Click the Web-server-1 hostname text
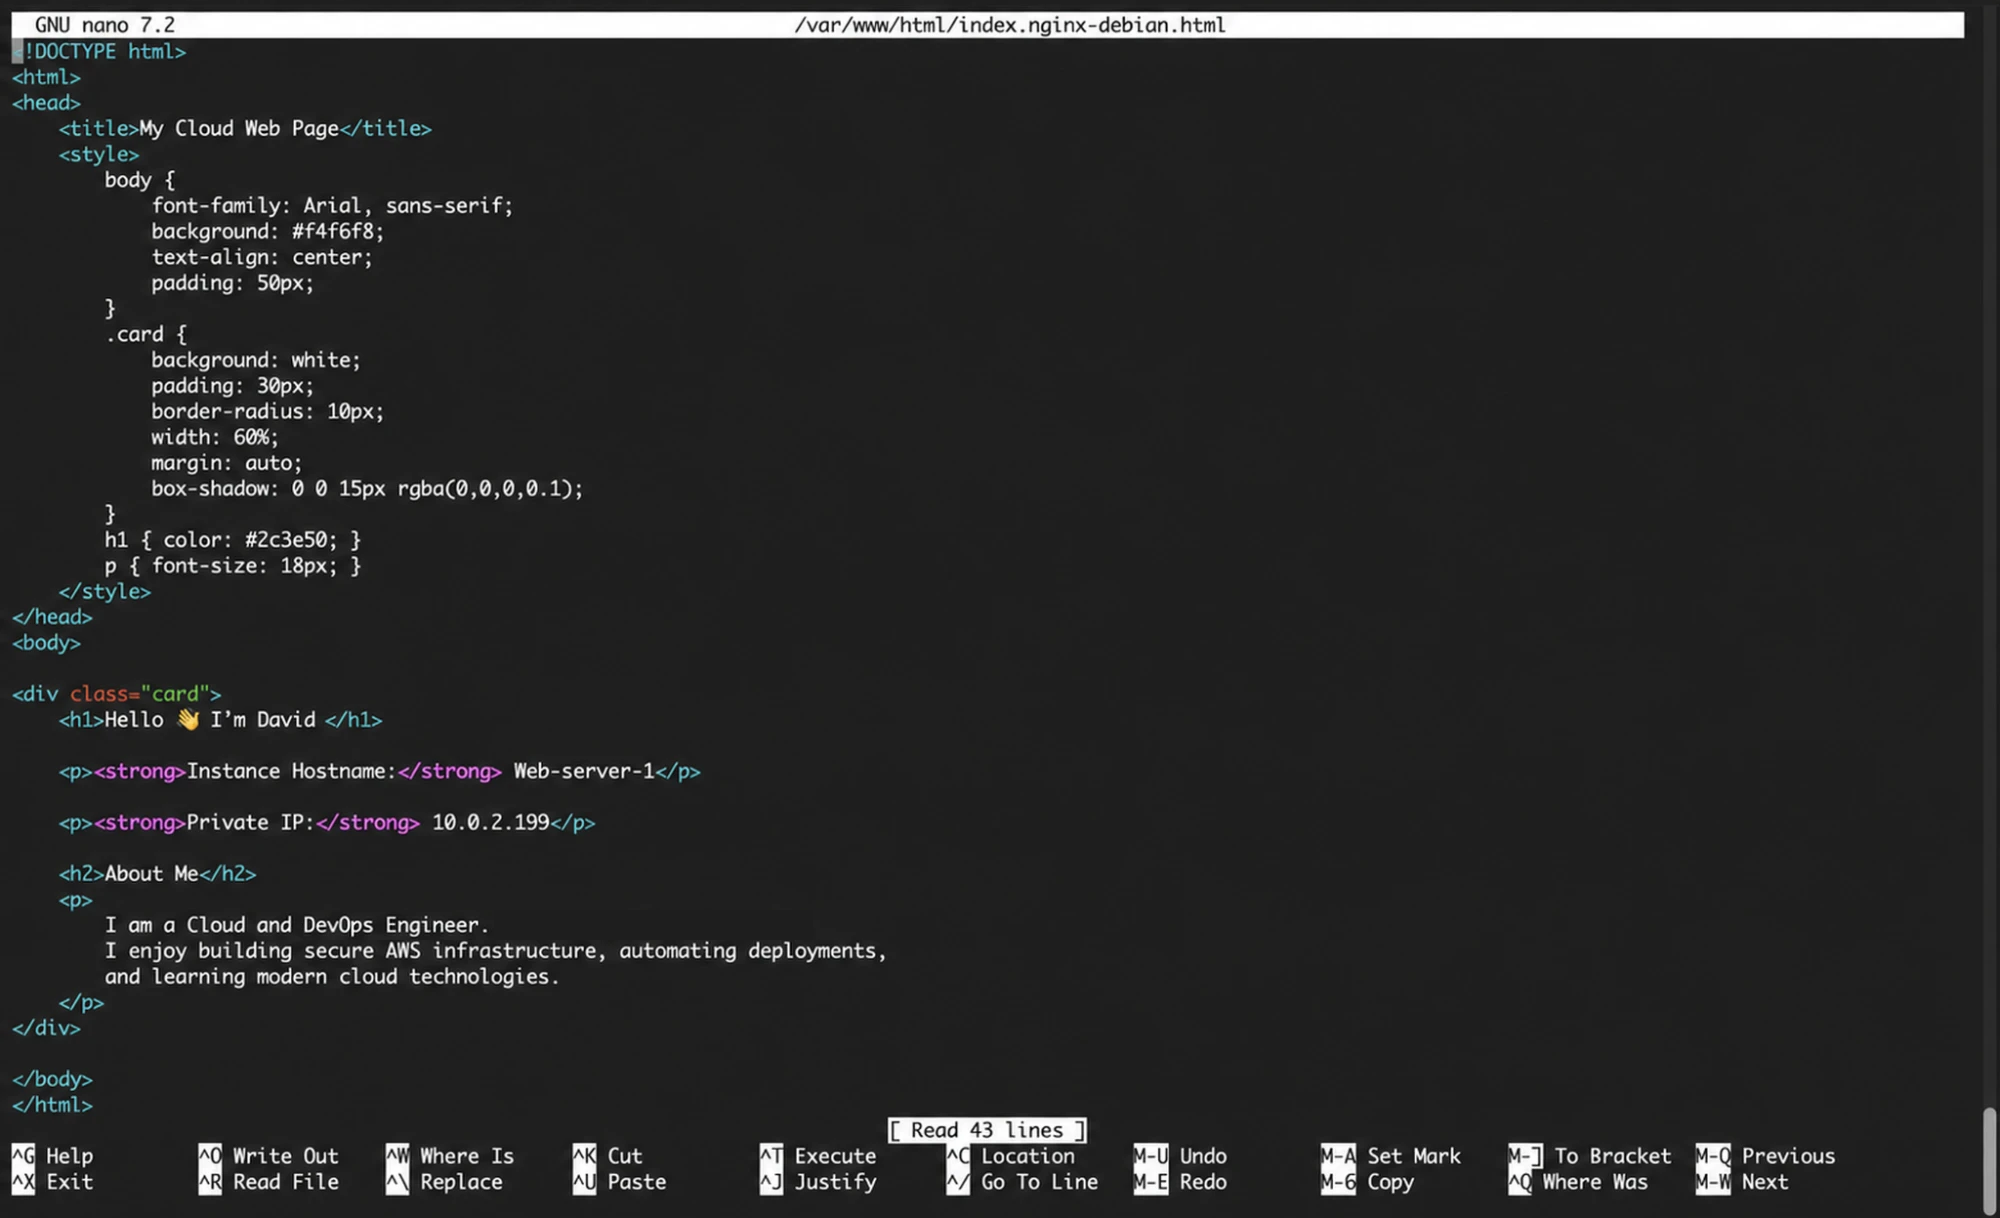 click(x=584, y=771)
